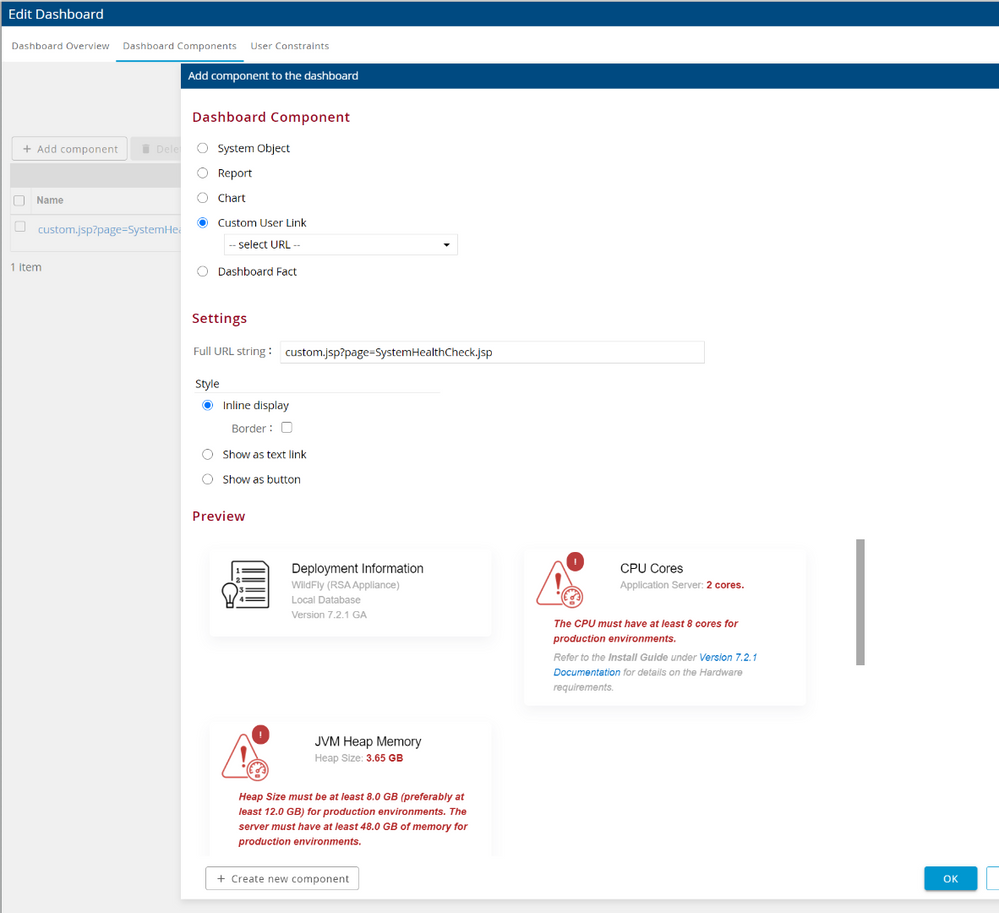Click the Deployment Information checklist icon
The height and width of the screenshot is (913, 999).
(244, 585)
